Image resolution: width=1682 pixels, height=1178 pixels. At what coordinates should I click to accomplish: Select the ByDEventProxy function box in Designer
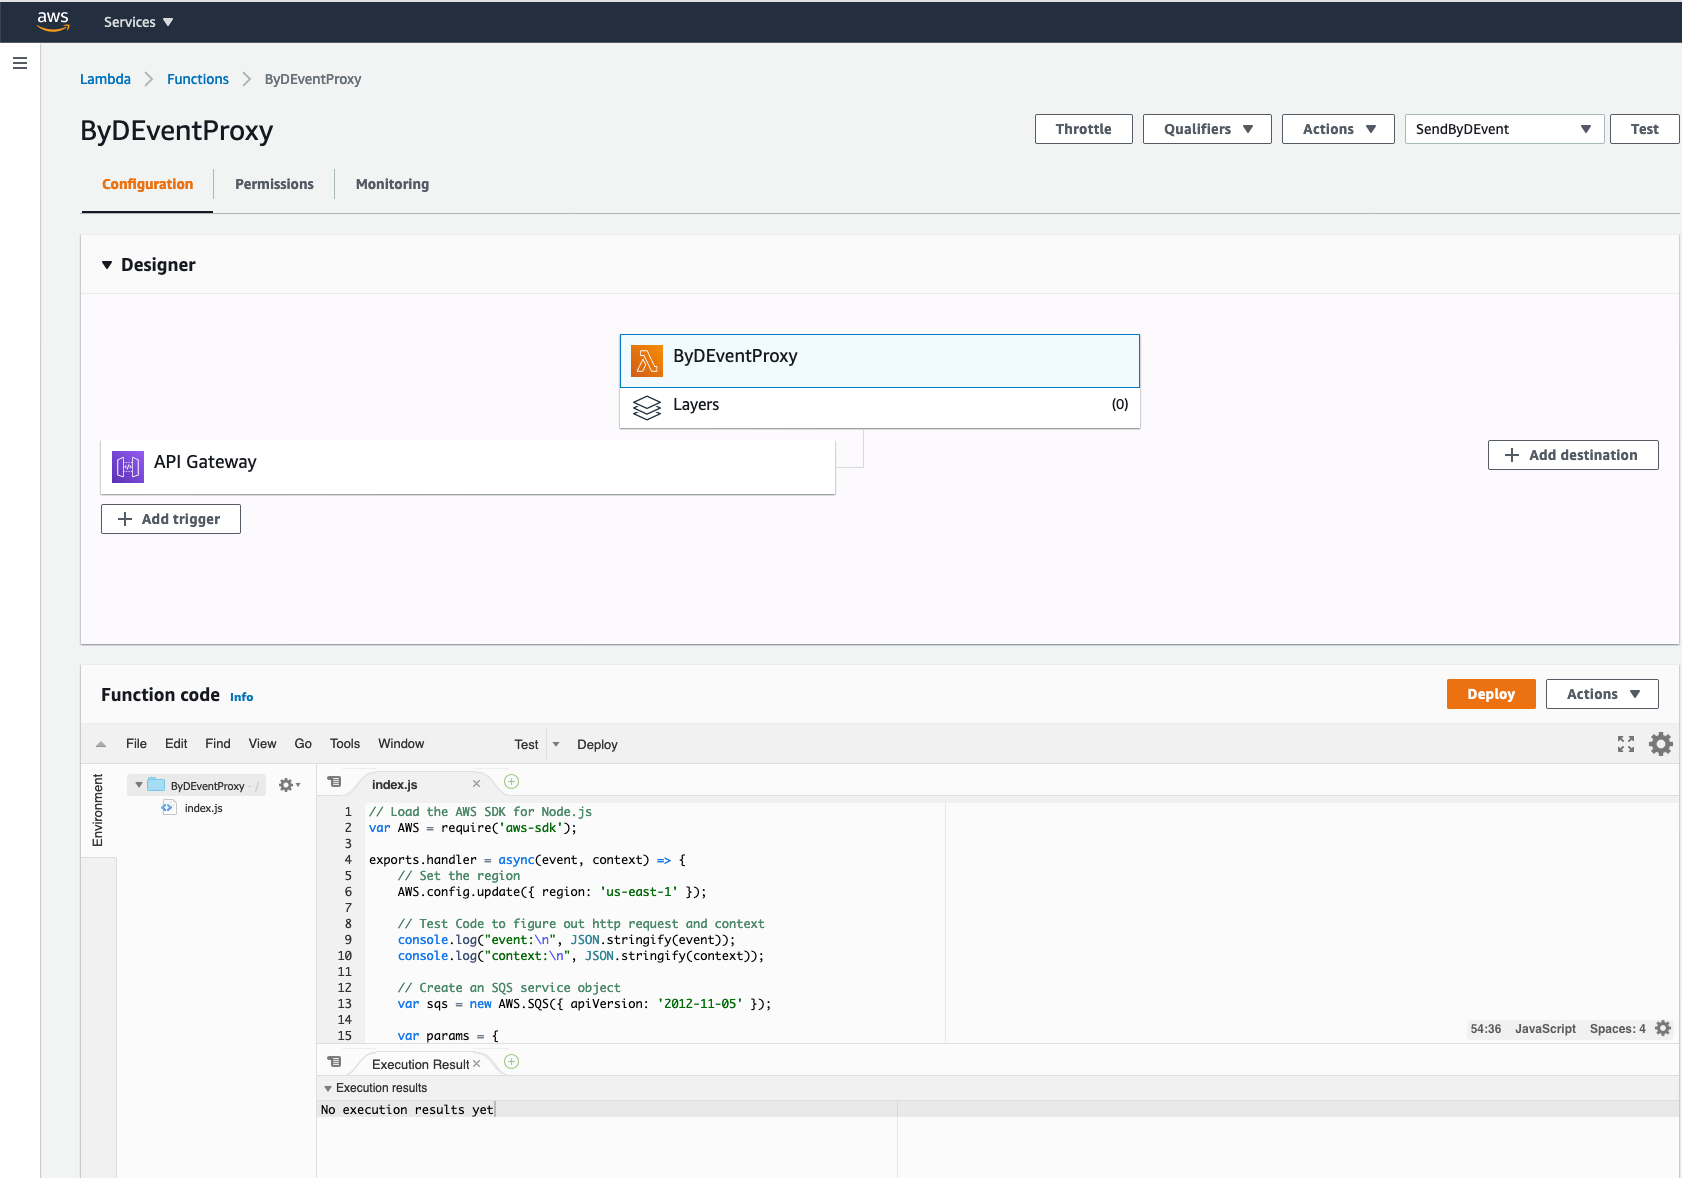click(880, 361)
